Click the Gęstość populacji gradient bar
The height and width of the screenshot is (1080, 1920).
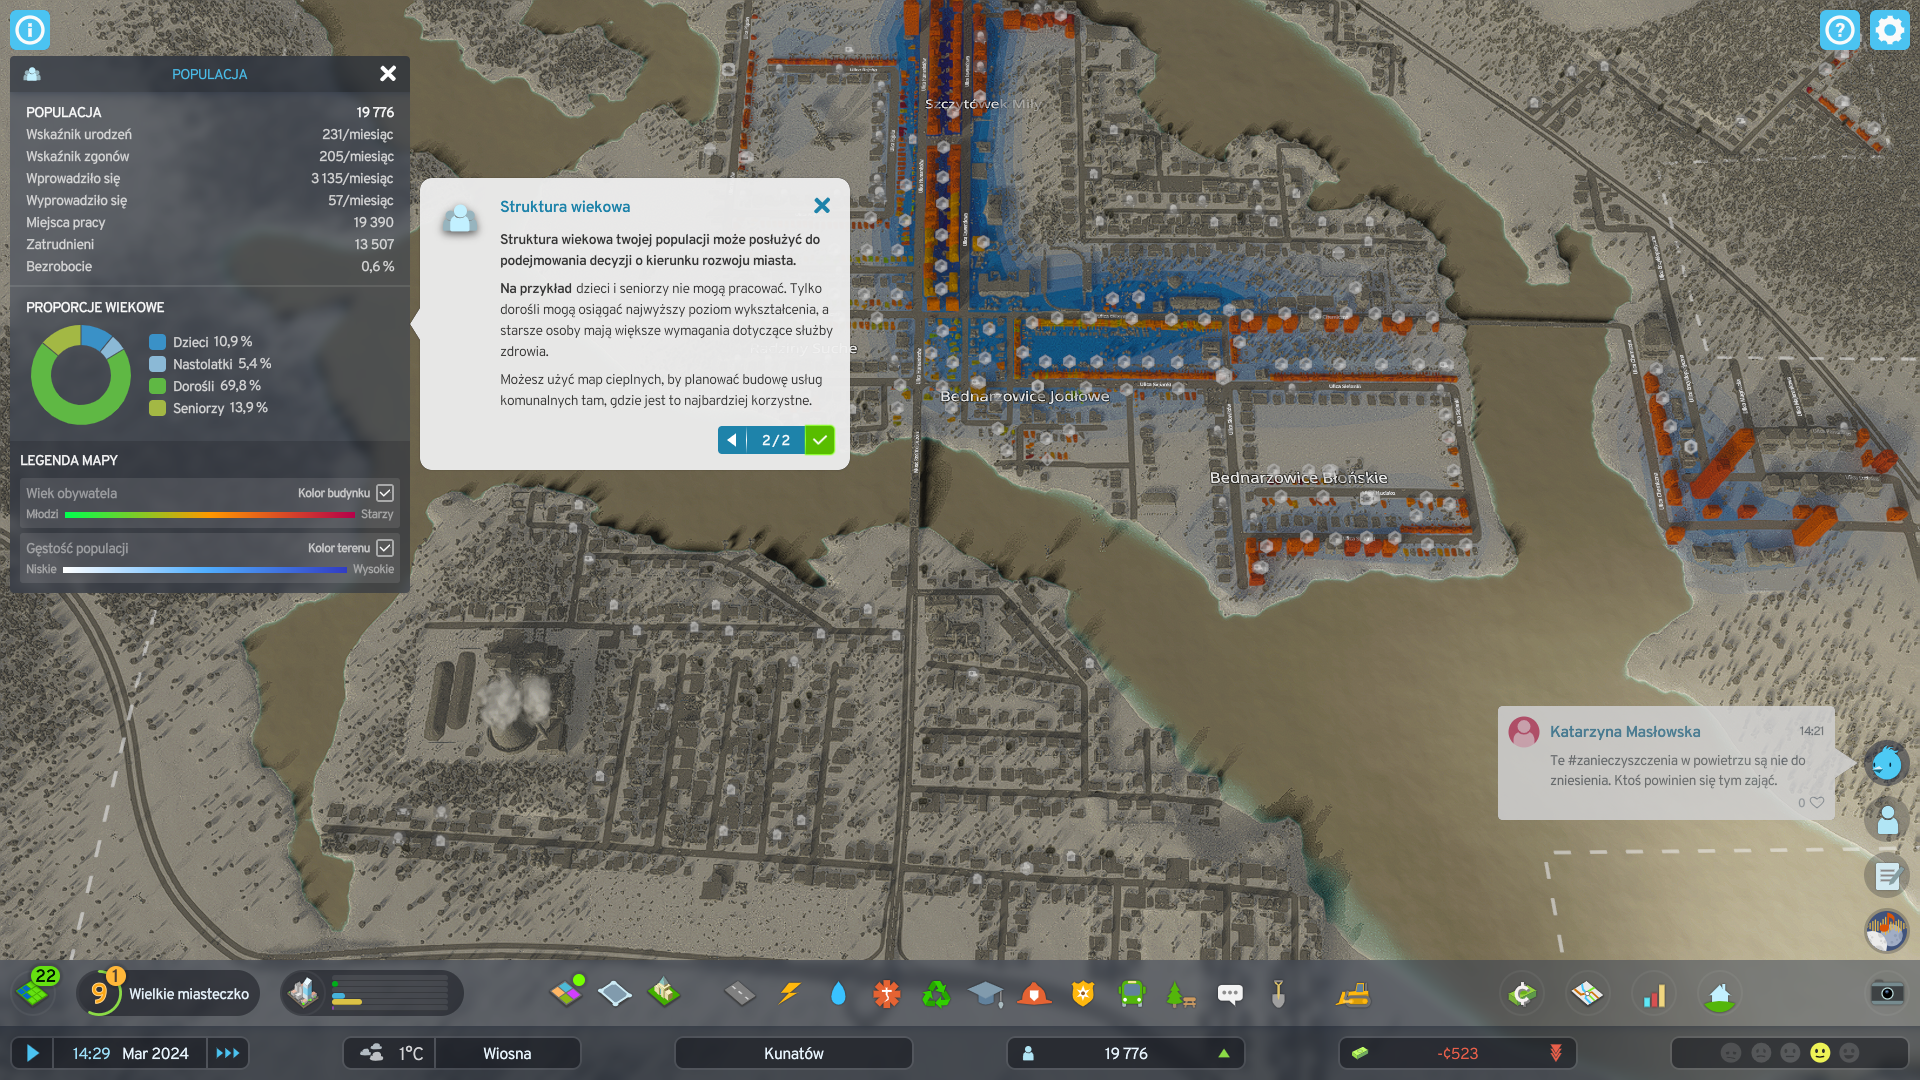(x=205, y=569)
